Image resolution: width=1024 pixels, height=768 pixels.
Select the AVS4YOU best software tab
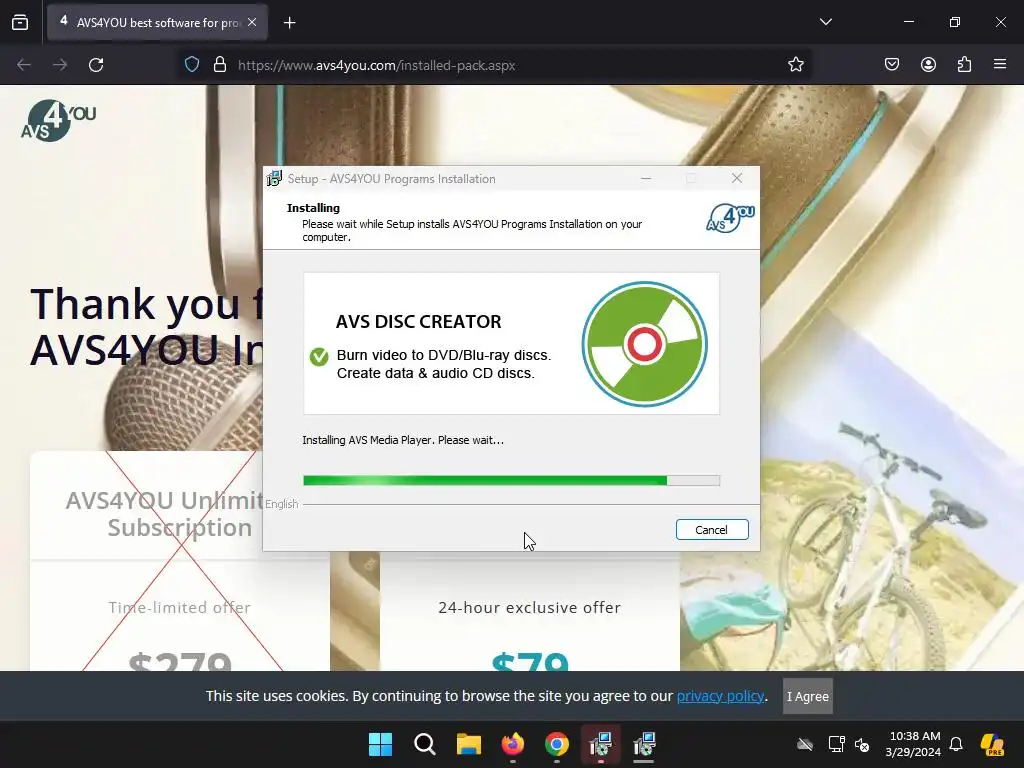[x=157, y=22]
